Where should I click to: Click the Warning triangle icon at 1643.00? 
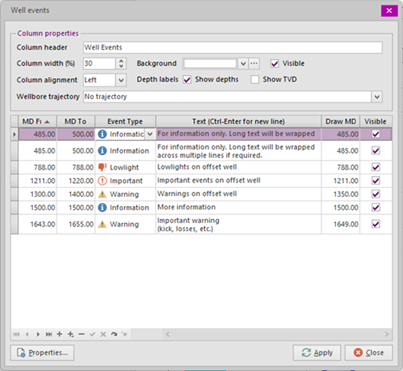102,224
